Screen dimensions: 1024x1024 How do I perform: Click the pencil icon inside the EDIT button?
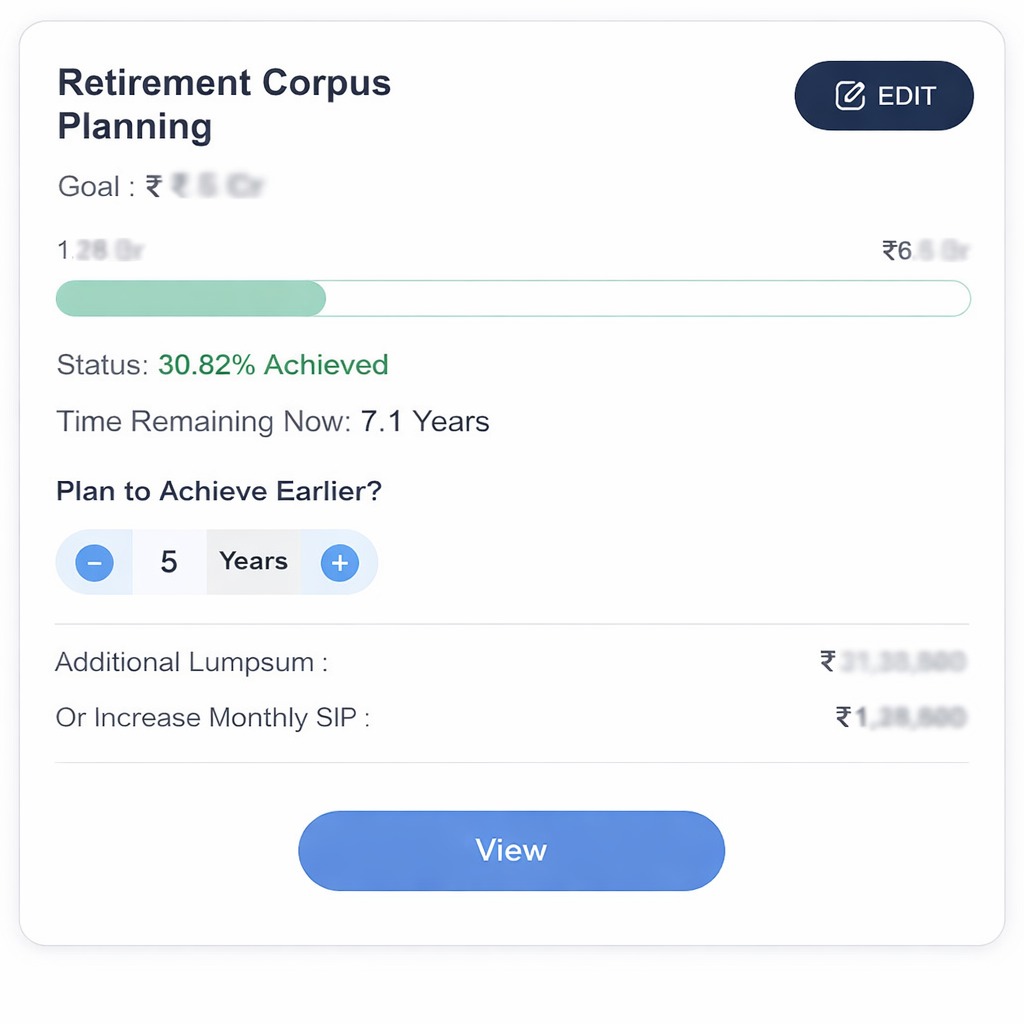(x=849, y=96)
